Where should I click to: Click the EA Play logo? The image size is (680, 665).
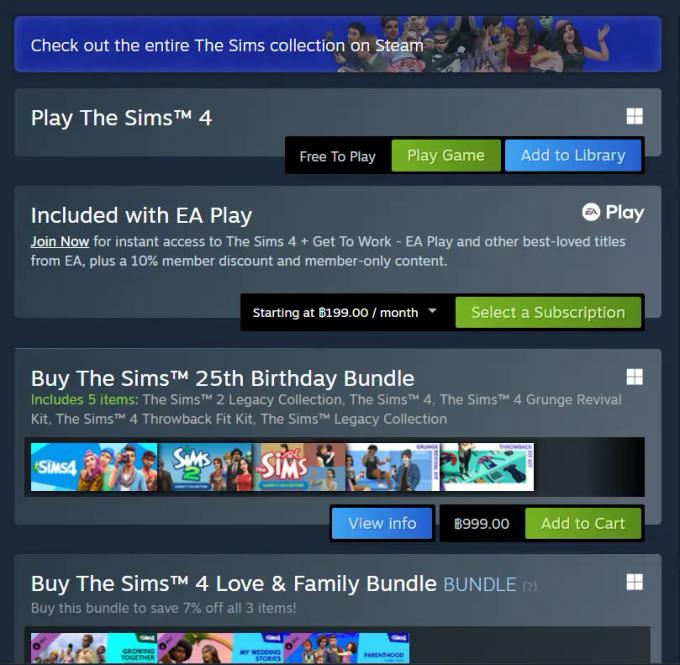[x=613, y=213]
